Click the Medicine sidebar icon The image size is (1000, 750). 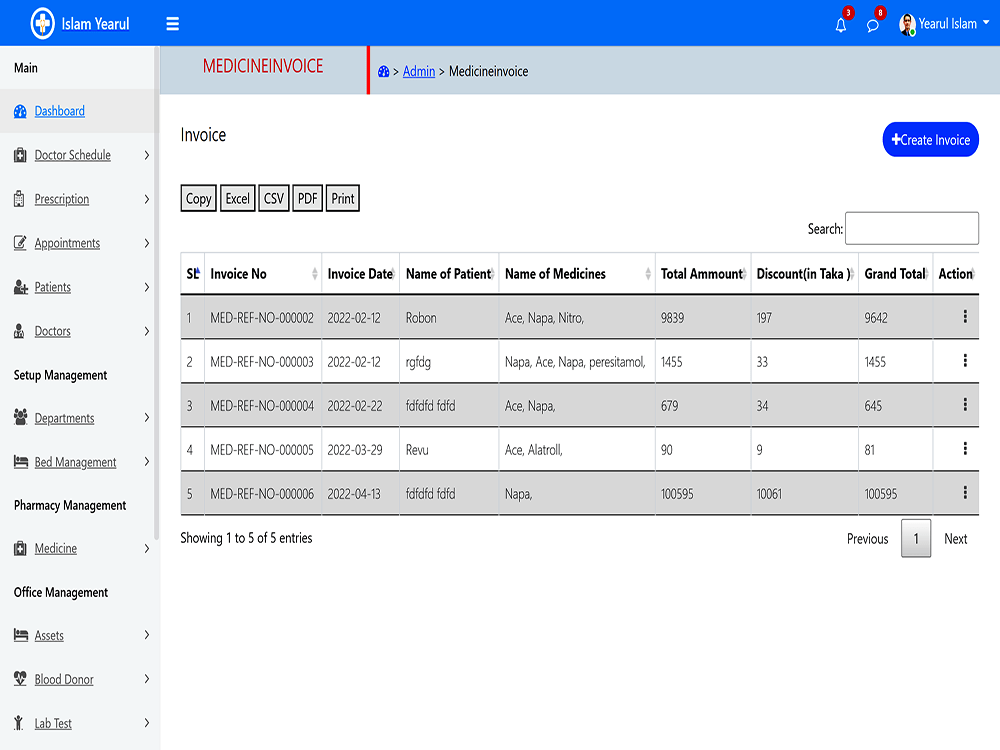(x=20, y=548)
